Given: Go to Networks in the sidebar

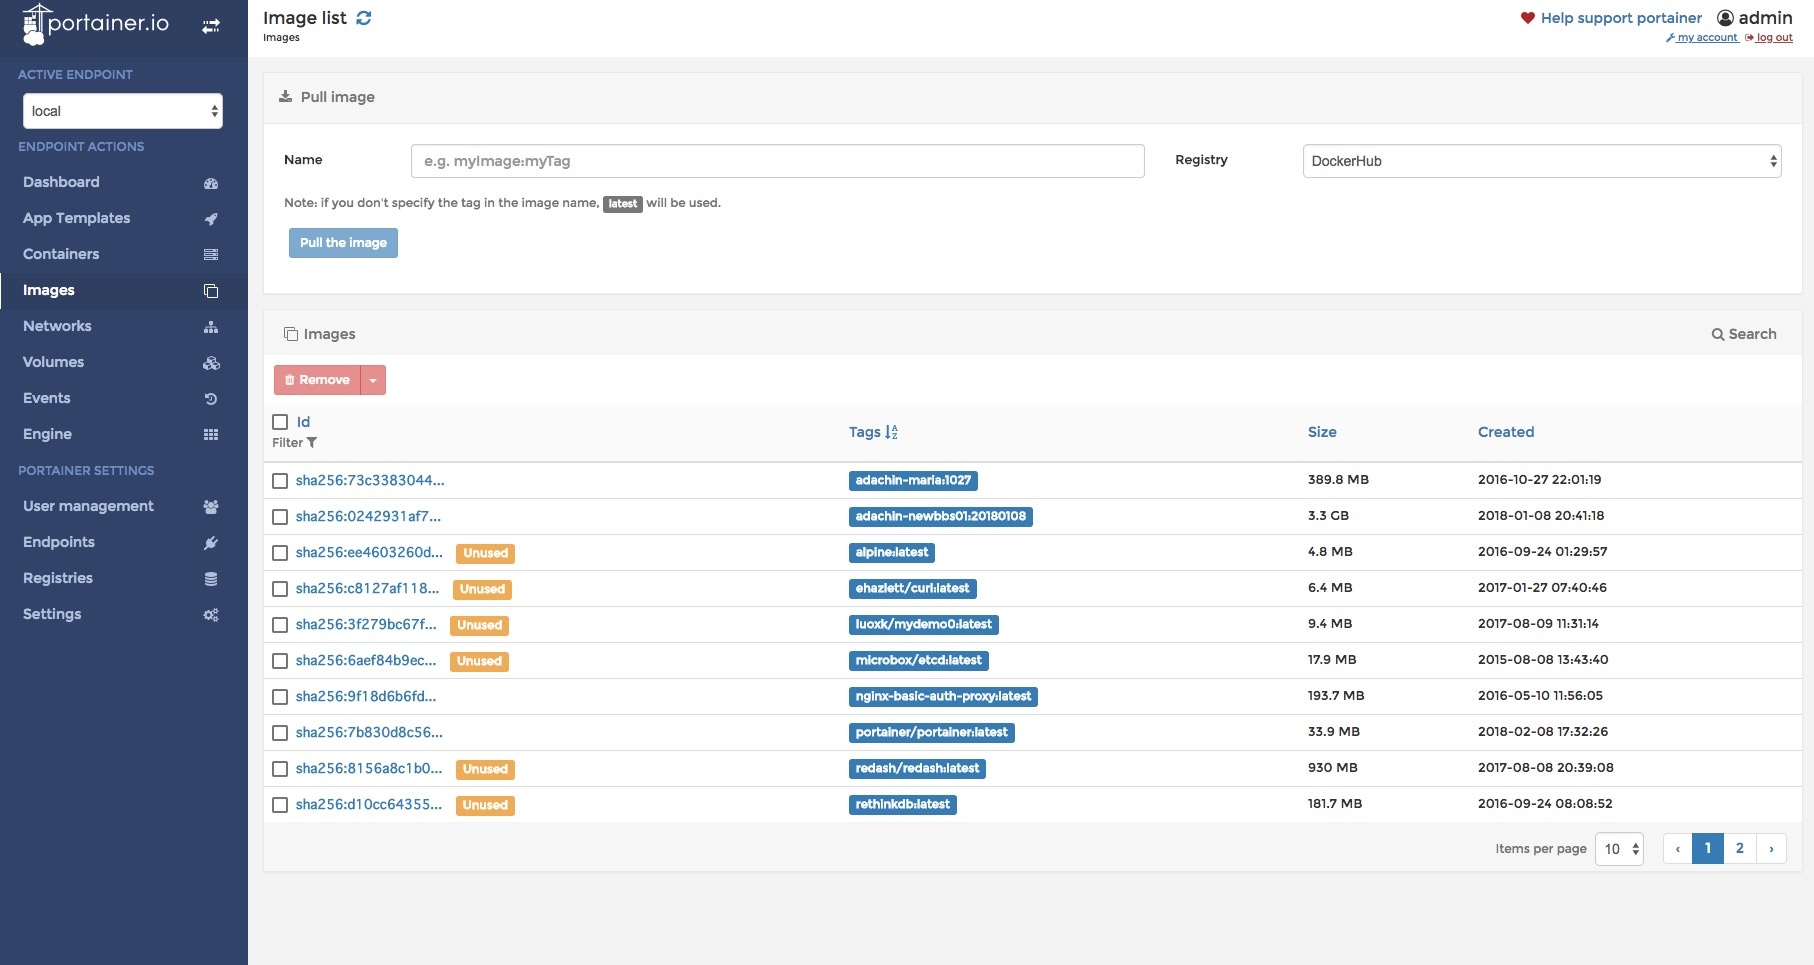Looking at the screenshot, I should tap(57, 326).
